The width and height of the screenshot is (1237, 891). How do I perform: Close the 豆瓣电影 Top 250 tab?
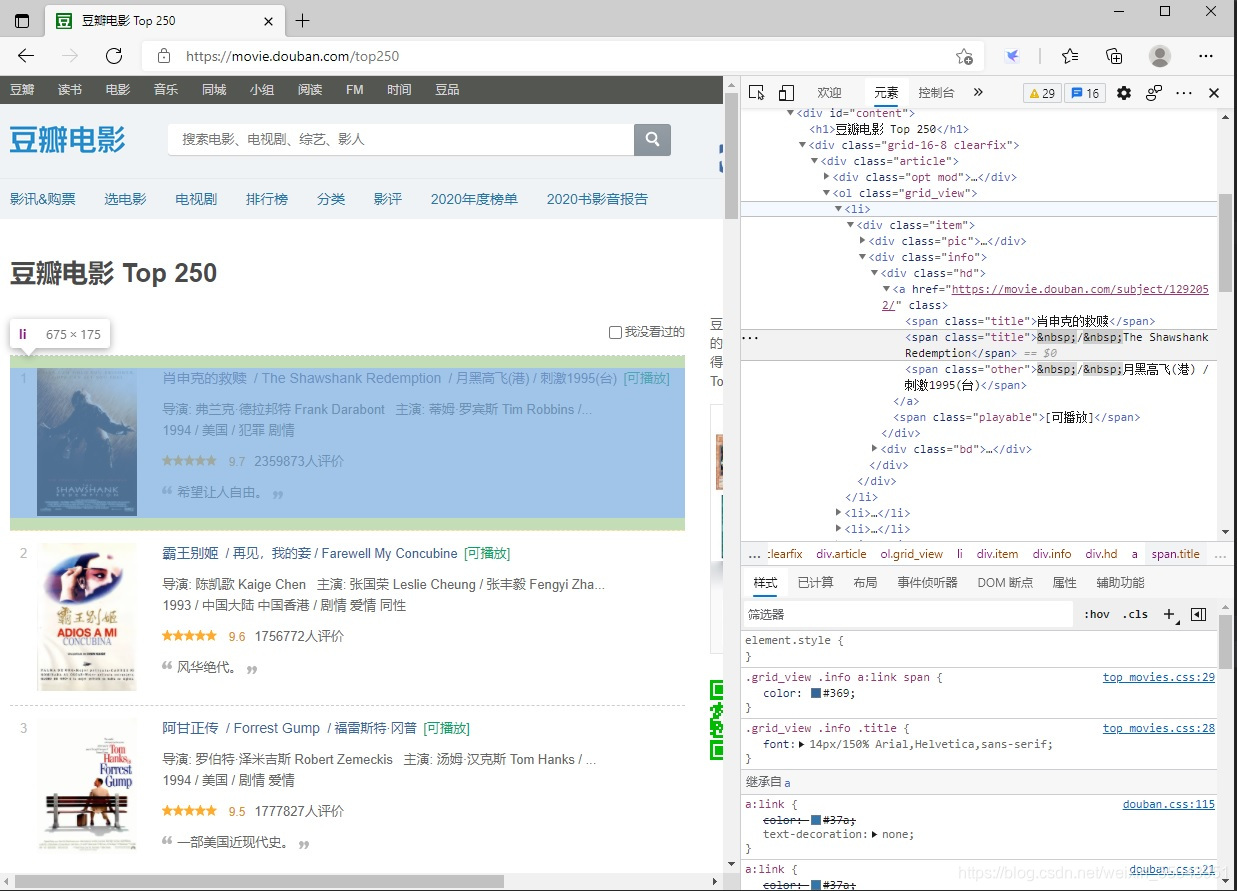(269, 20)
